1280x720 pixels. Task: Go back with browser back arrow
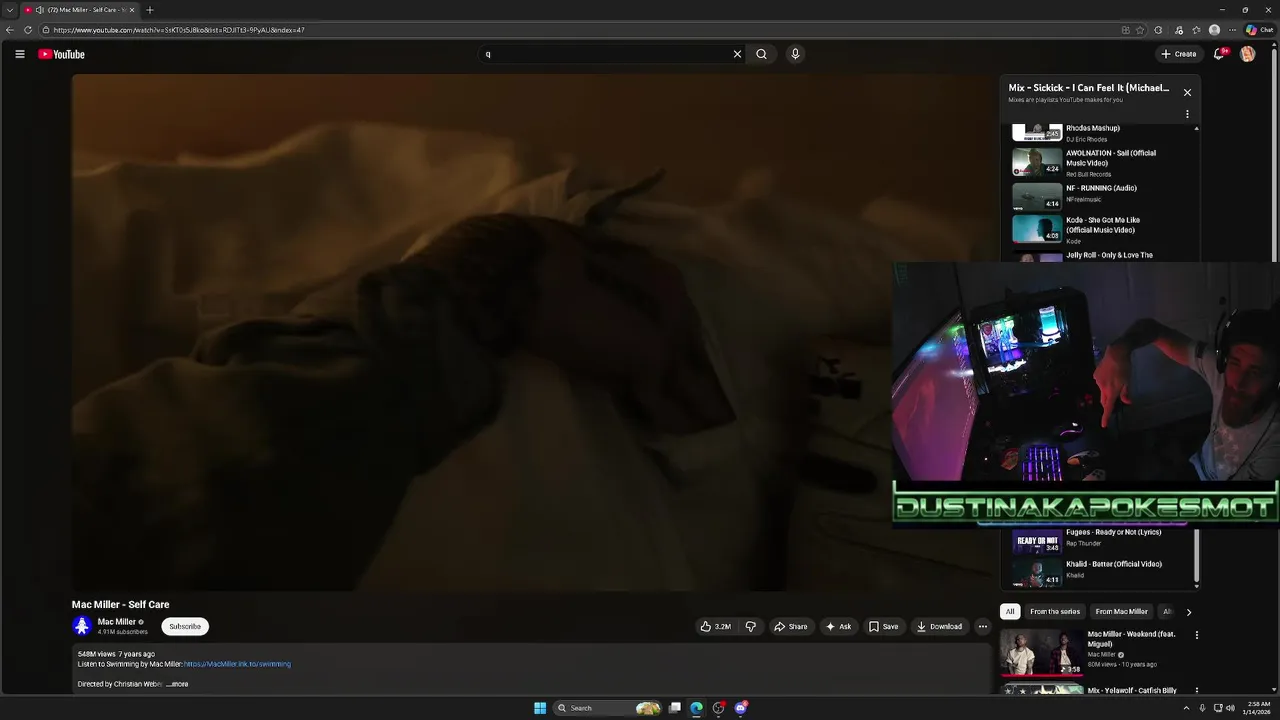(9, 30)
